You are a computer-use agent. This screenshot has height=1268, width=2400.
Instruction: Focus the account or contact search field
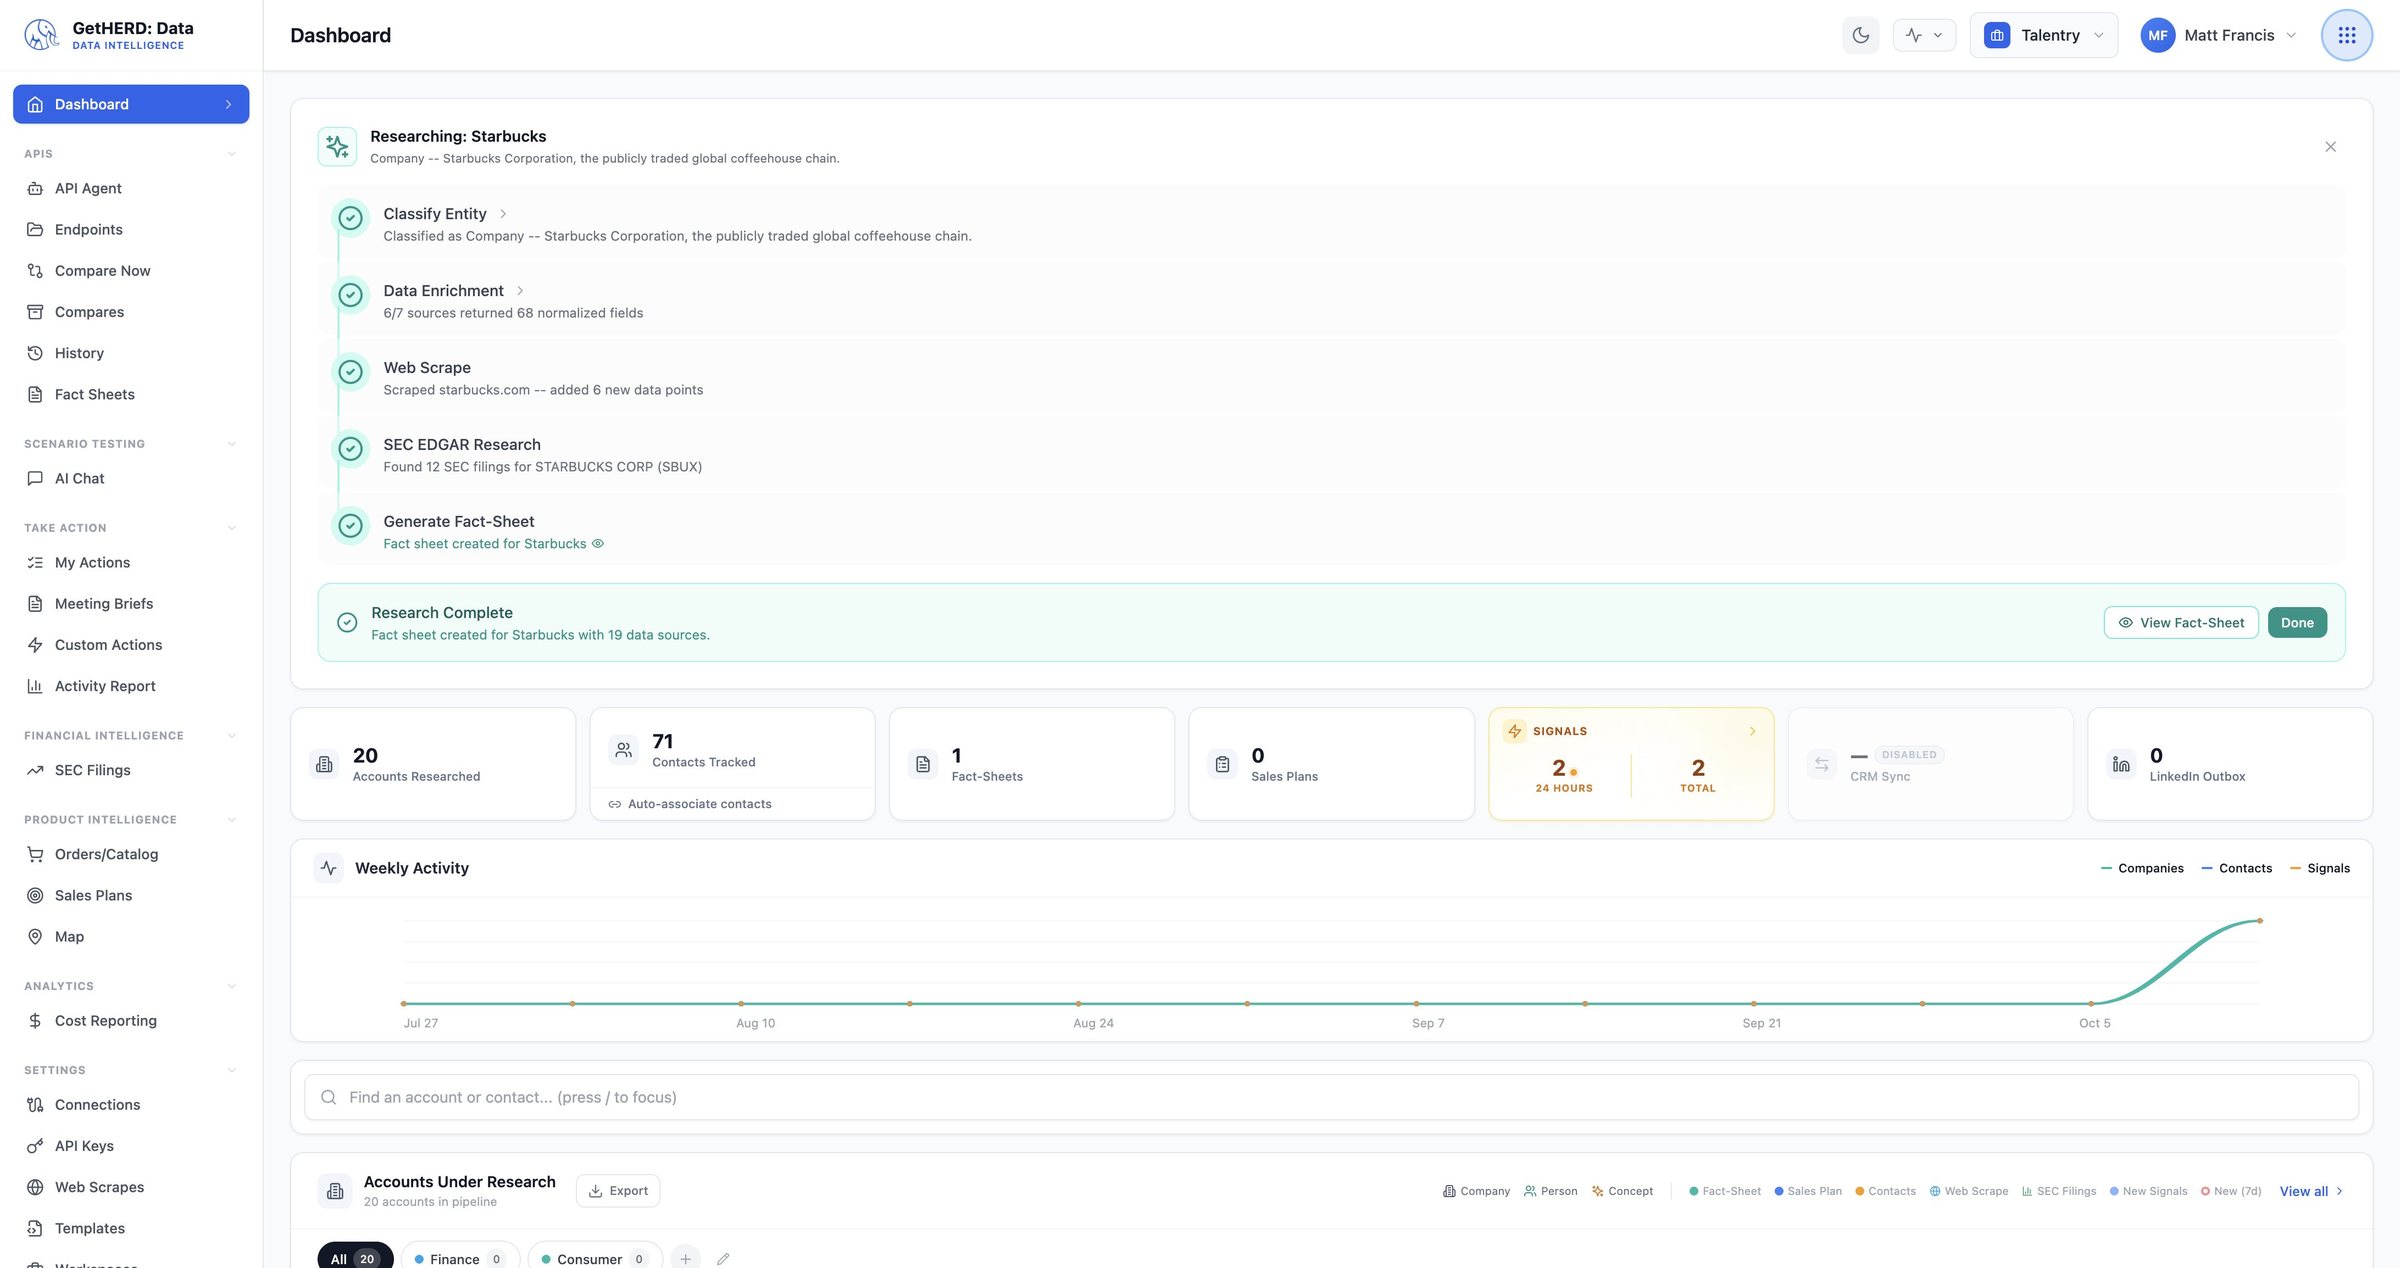pyautogui.click(x=1331, y=1097)
